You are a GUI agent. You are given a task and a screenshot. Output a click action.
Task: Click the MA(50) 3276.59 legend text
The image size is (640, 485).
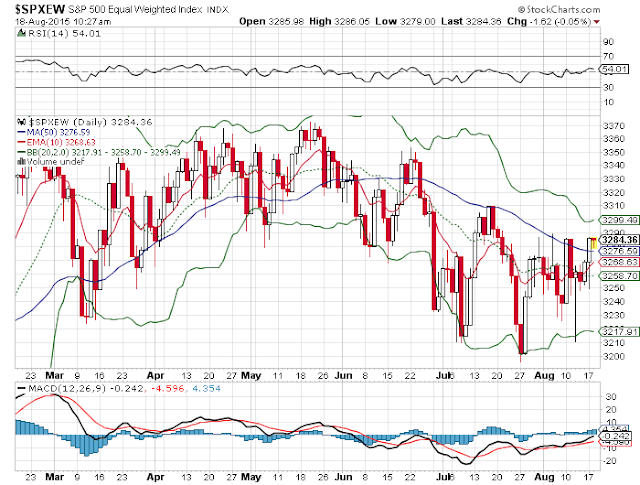[58, 132]
